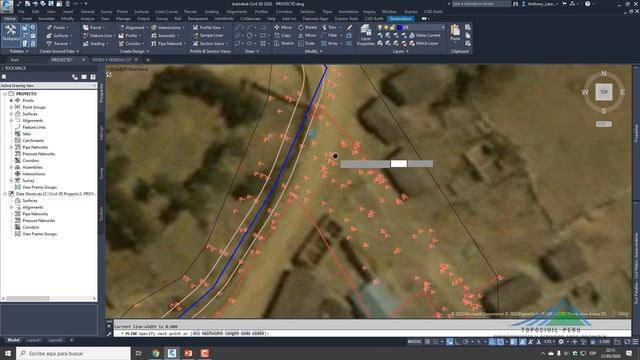Select Catchments in Toolspace tree

click(x=33, y=140)
